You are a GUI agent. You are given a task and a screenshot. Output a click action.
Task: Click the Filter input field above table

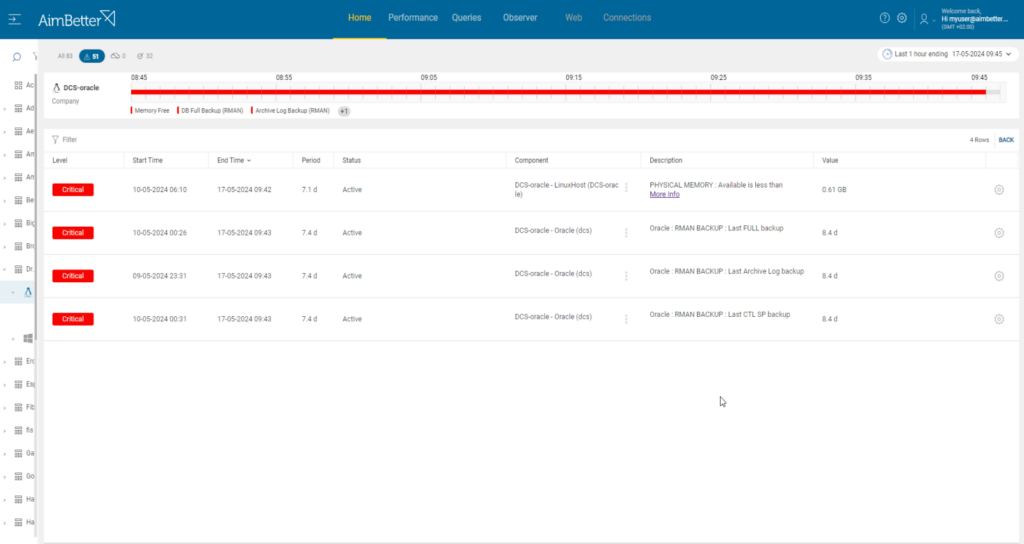(x=70, y=140)
